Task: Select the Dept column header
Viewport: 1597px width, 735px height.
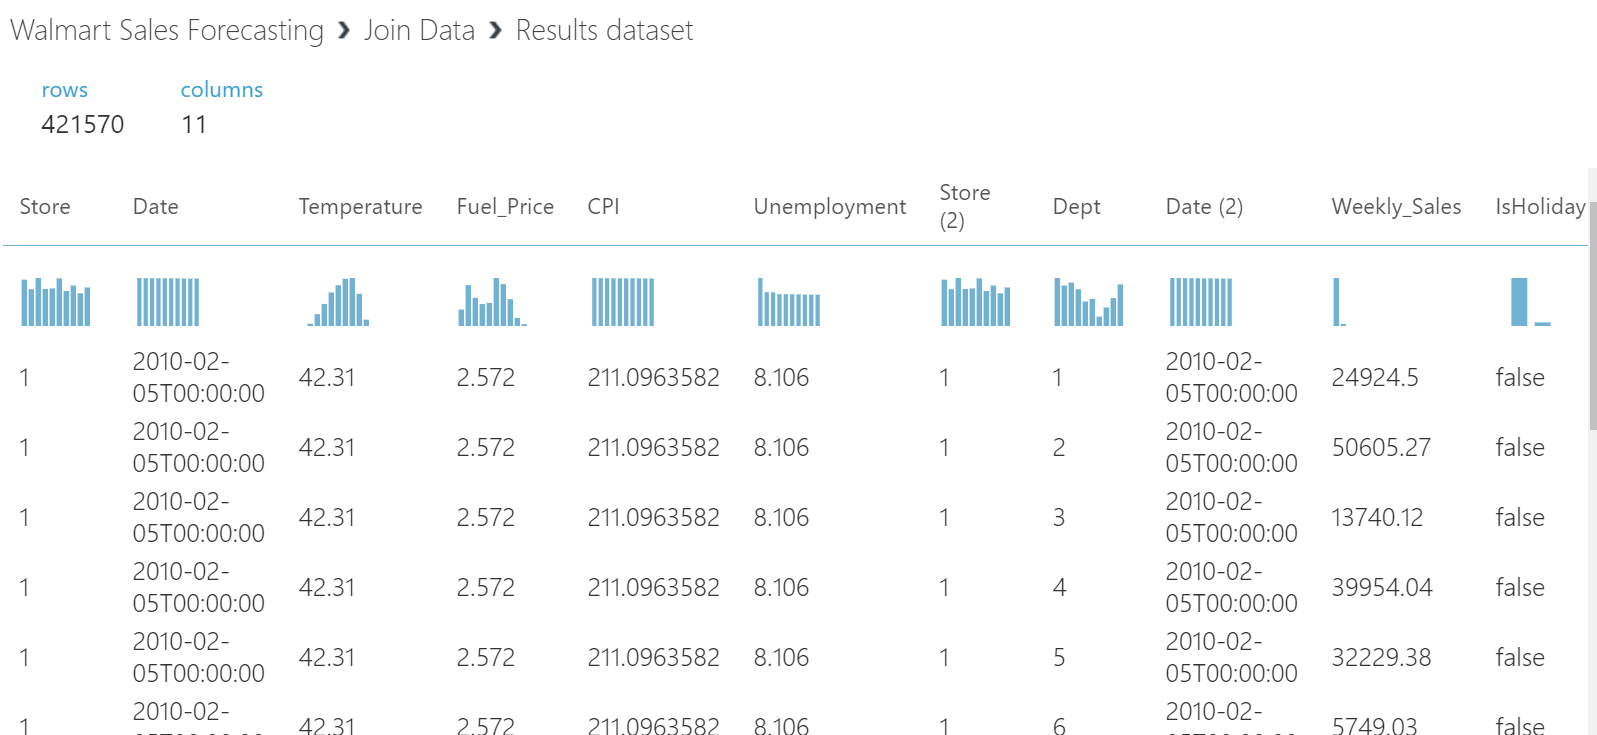Action: [1076, 207]
